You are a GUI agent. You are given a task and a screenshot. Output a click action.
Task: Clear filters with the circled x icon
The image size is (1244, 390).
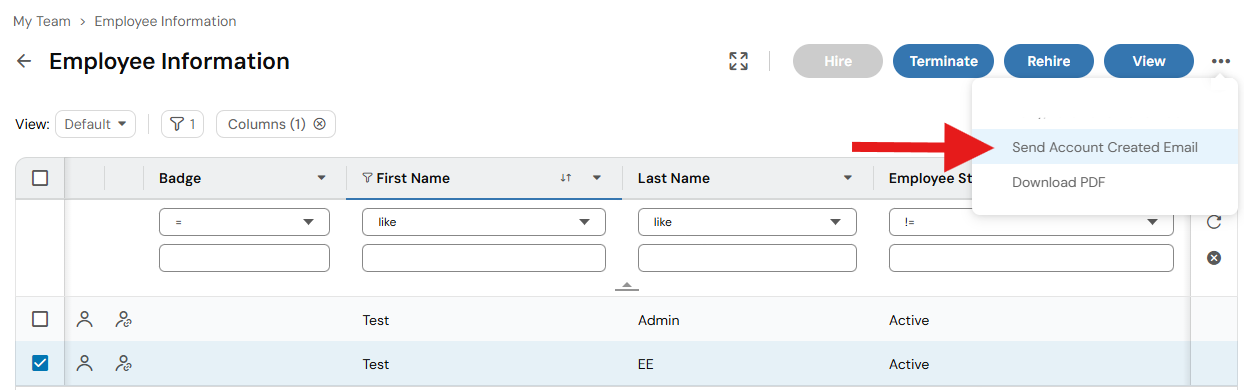pyautogui.click(x=1214, y=258)
